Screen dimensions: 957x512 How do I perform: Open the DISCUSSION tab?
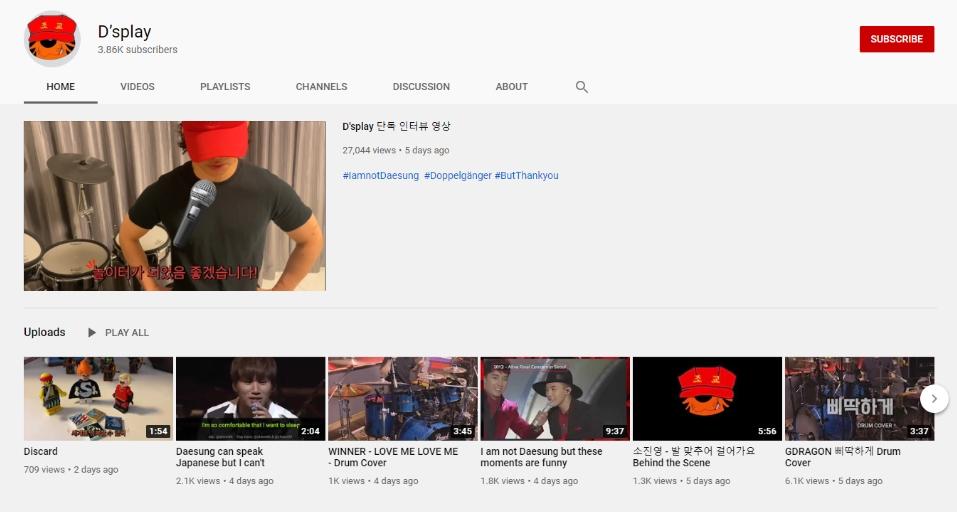421,87
